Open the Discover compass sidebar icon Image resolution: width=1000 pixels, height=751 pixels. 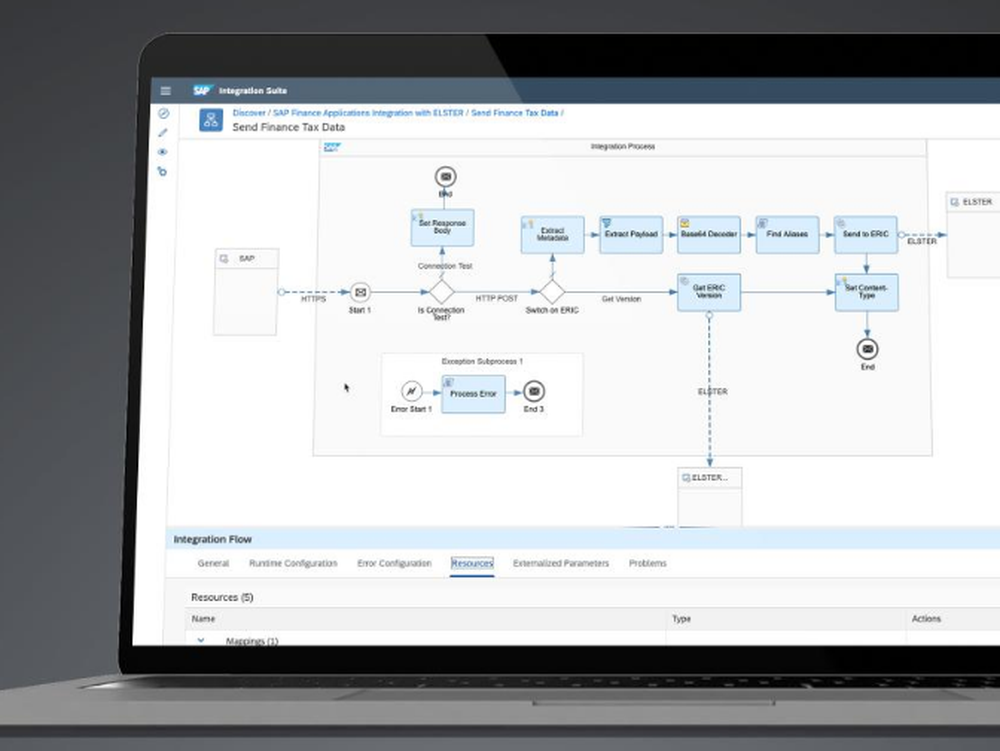[163, 113]
